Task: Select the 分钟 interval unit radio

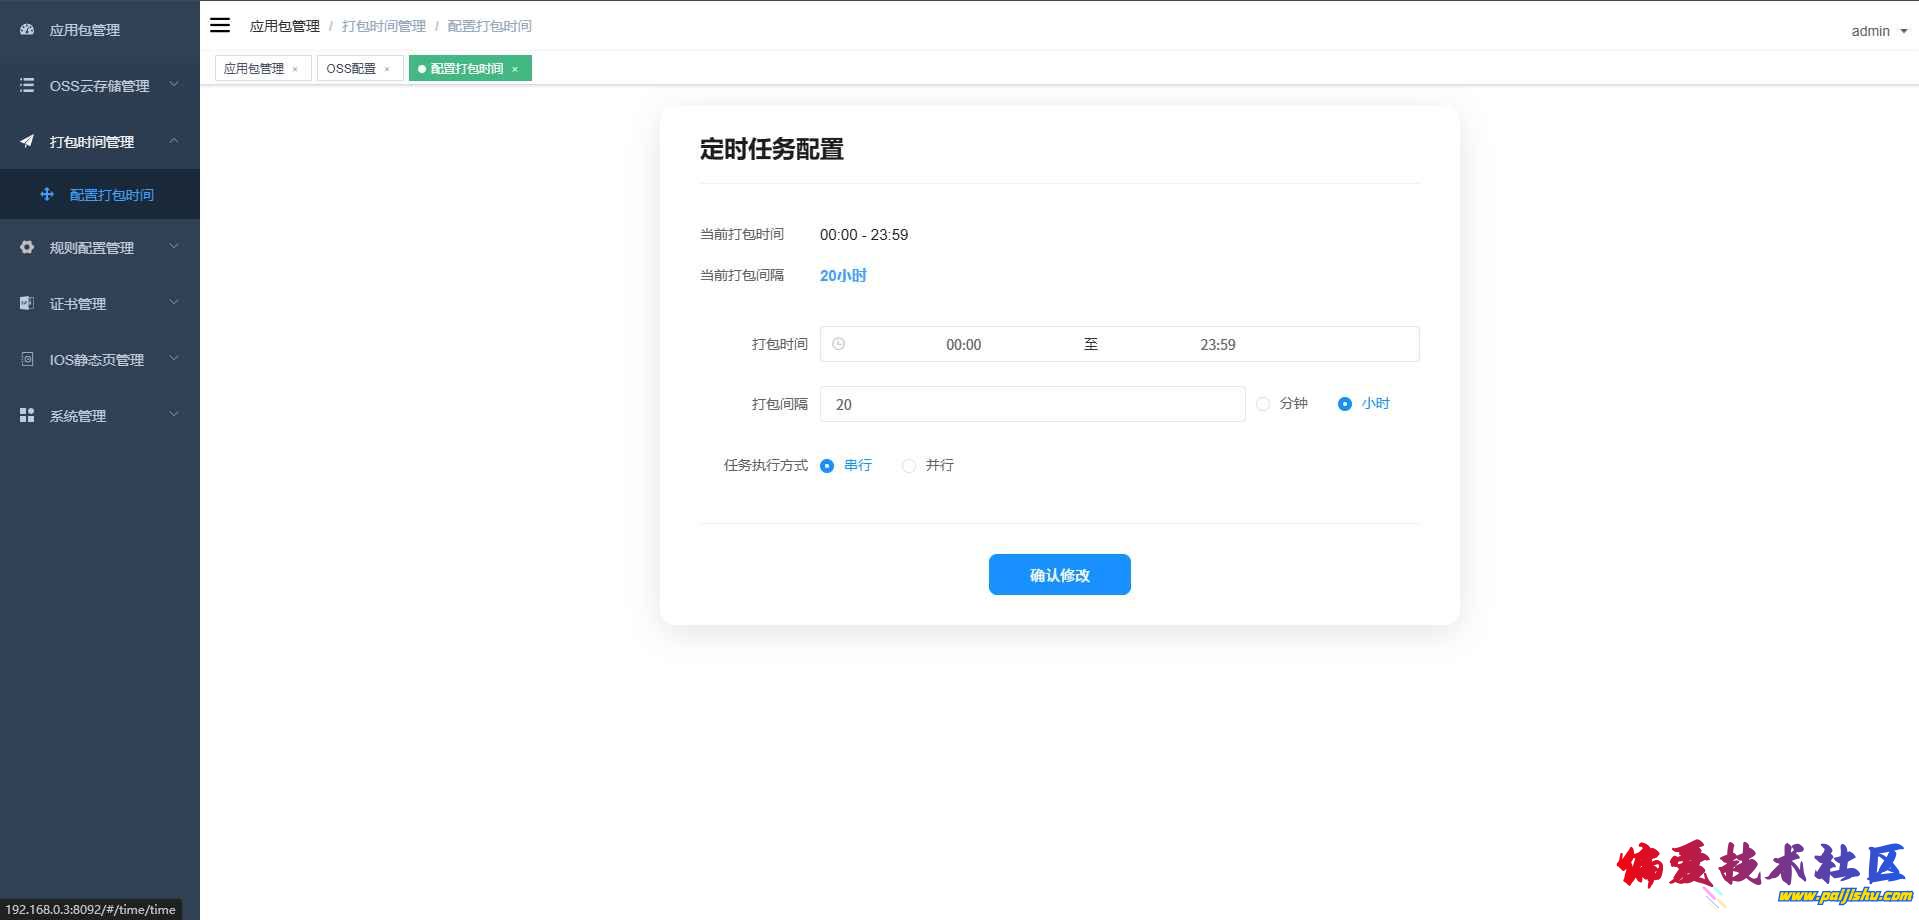Action: 1263,404
